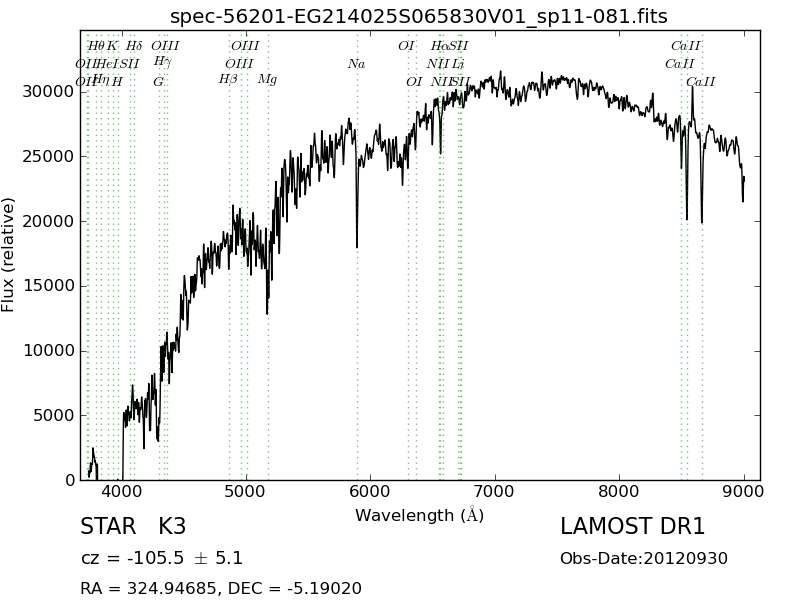Image resolution: width=800 pixels, height=600 pixels.
Task: Click the plot title 'spec-56201-EG214025S065830V01_sp11-081.fits'
Action: [x=418, y=17]
